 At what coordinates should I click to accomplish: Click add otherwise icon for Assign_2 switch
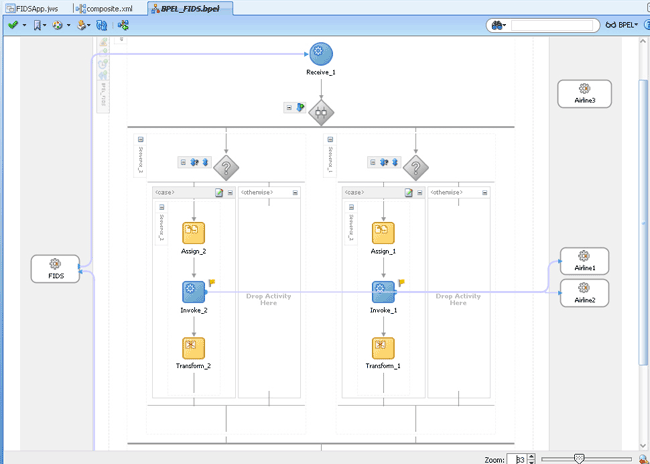coord(206,162)
